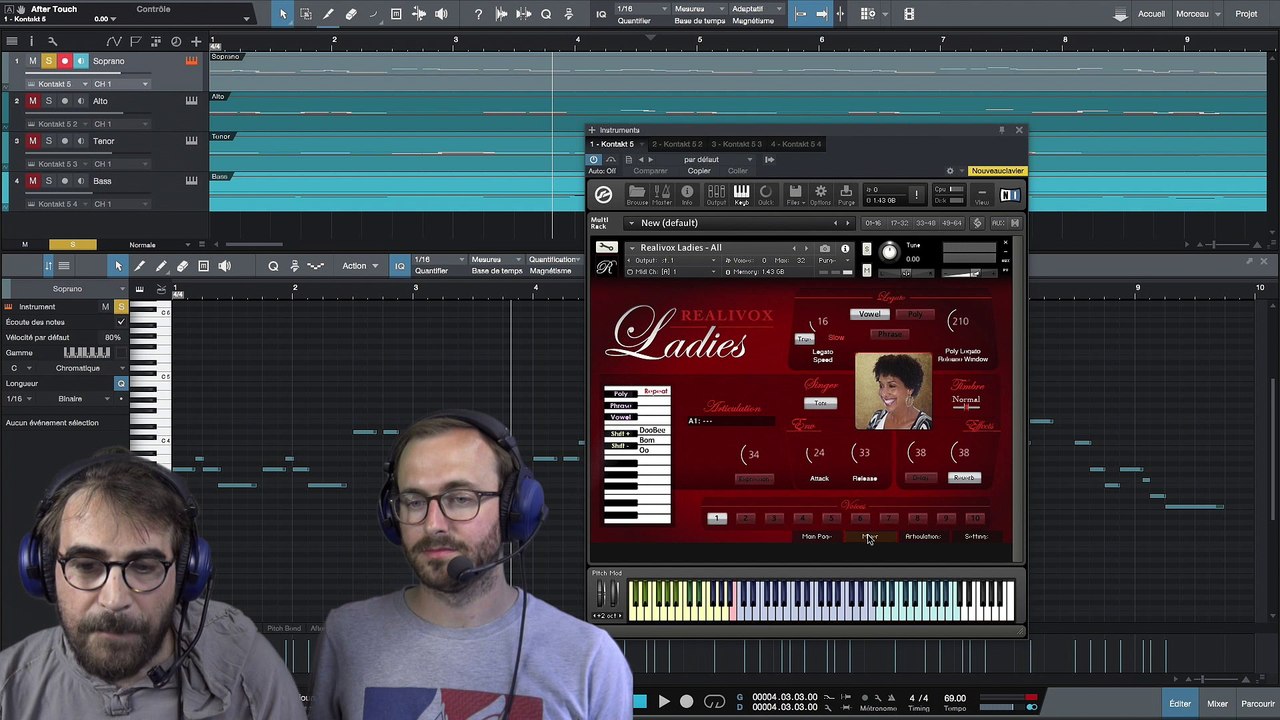Open the Multi Rack 'New (default)' dropdown
This screenshot has height=720, width=1280.
[x=737, y=223]
